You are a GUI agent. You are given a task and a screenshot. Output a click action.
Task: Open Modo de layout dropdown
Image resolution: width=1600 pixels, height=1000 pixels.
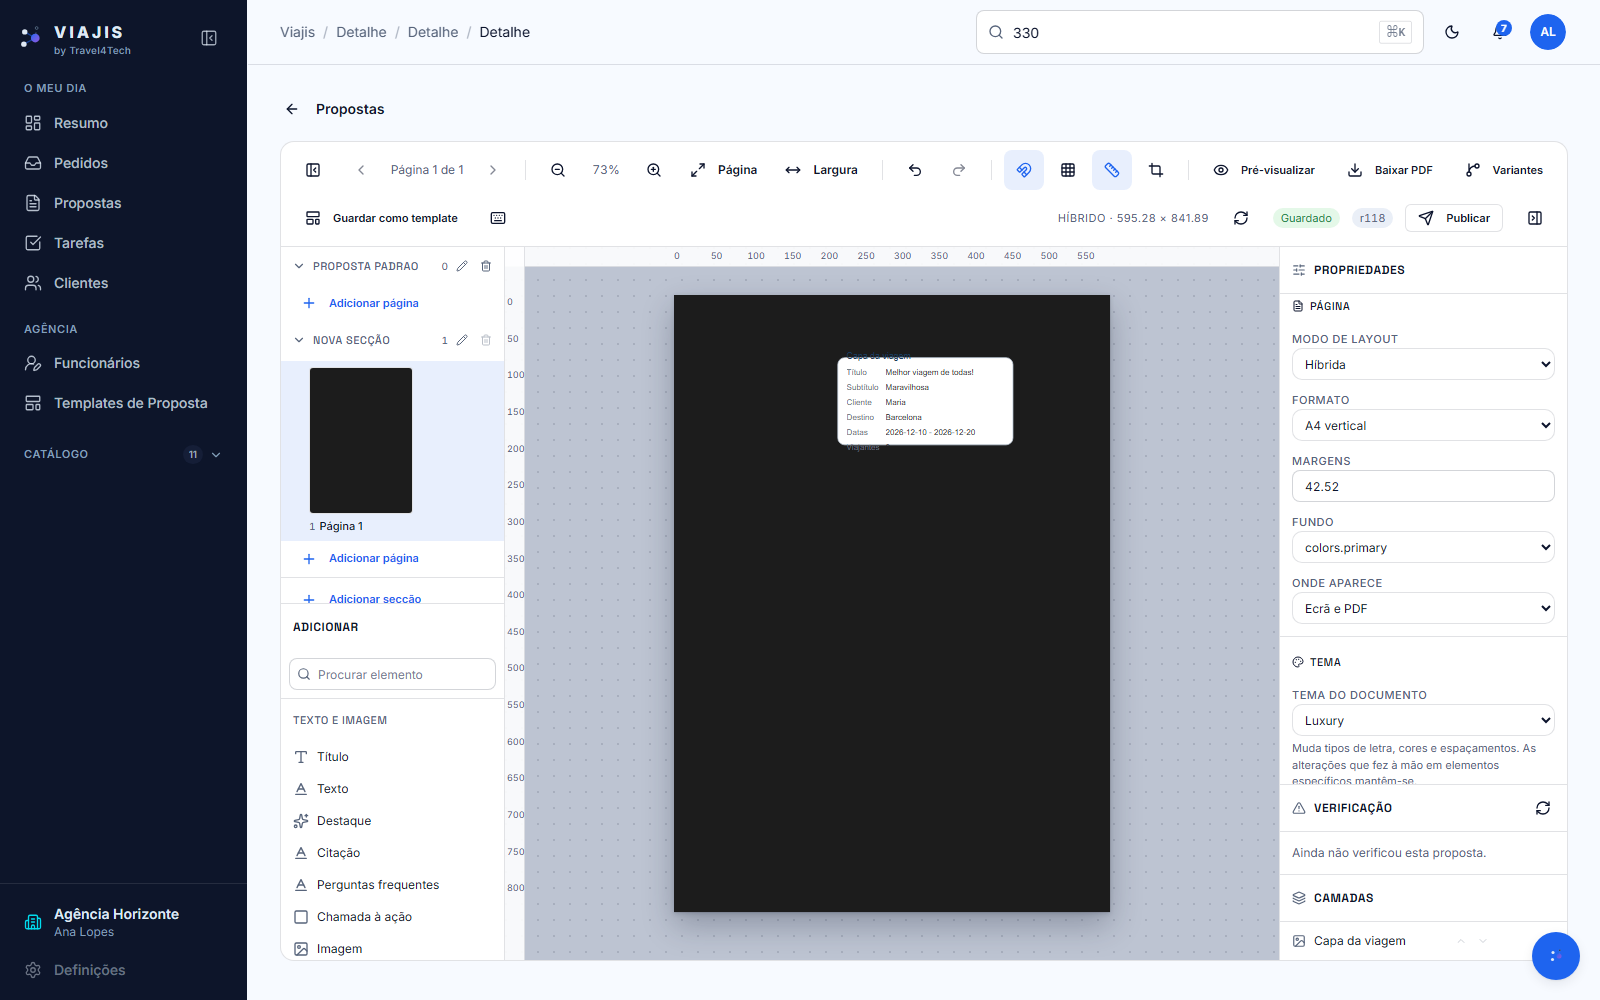[x=1423, y=364]
